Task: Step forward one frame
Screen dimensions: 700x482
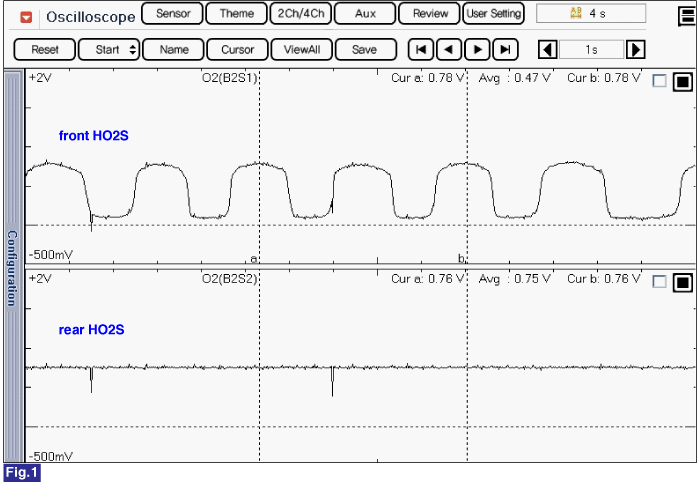Action: [477, 50]
